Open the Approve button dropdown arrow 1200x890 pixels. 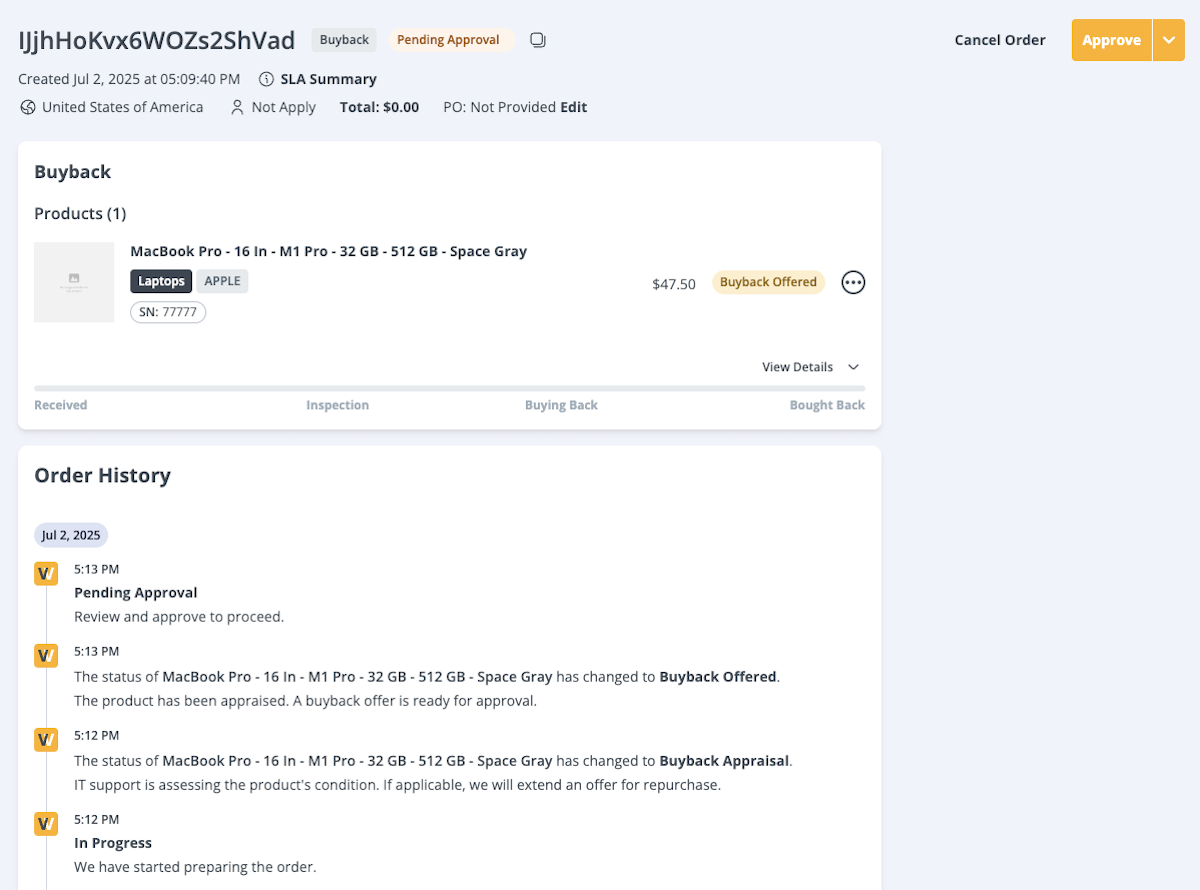(x=1168, y=40)
